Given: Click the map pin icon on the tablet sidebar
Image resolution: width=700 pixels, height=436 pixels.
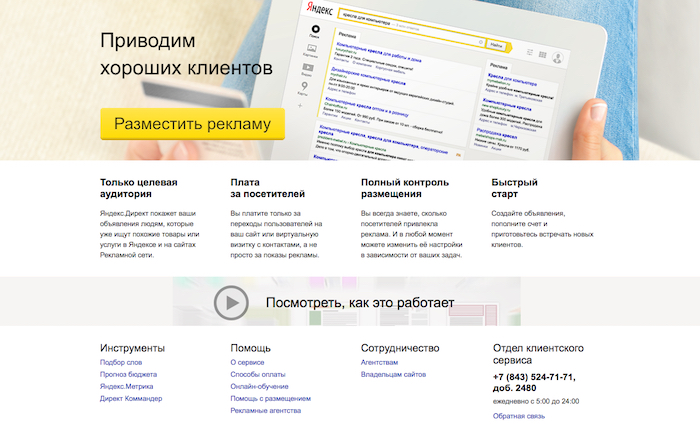Looking at the screenshot, I should coord(304,86).
